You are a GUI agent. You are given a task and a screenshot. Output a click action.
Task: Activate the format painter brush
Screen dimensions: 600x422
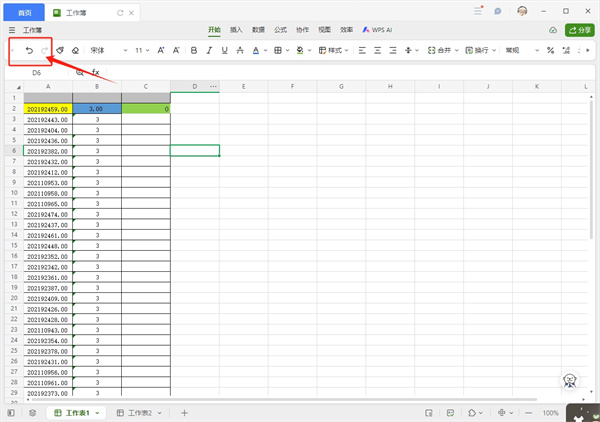[60, 50]
